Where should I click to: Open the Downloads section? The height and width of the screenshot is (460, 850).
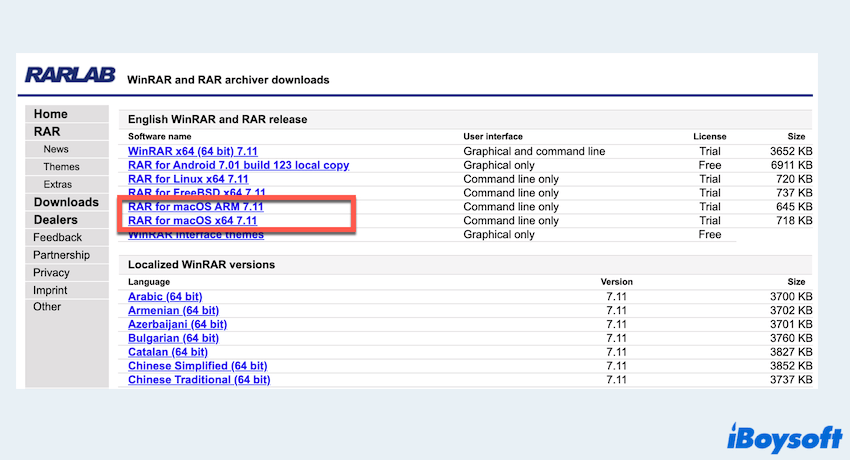pos(66,202)
